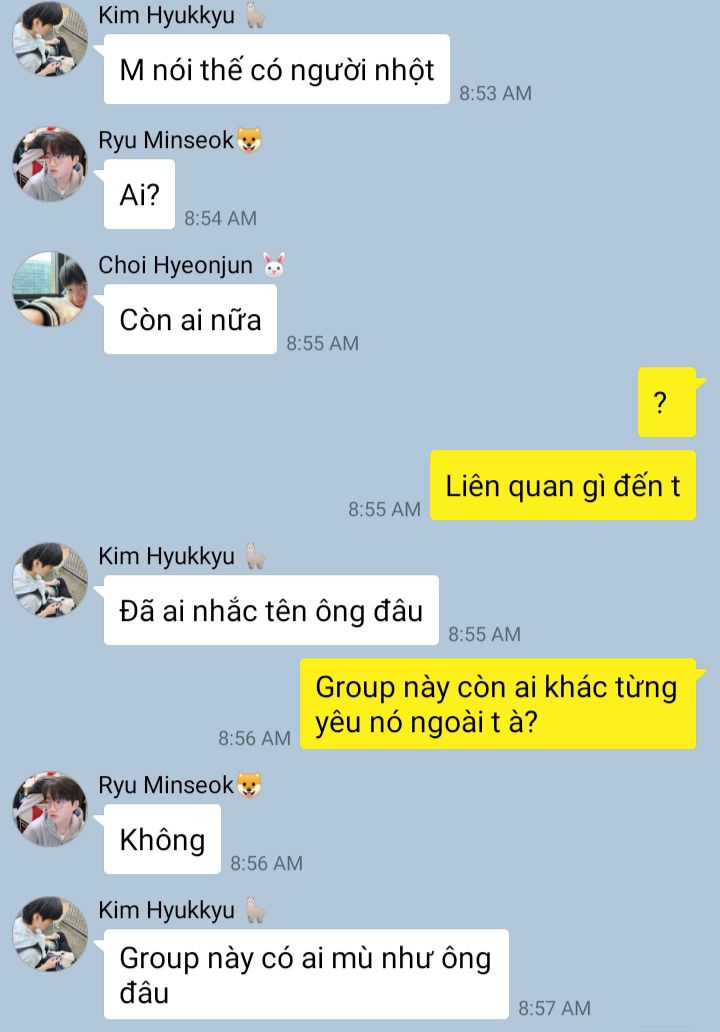Open Kim Hyukkyu's avatar beside 8:57 AM message

pos(50,934)
